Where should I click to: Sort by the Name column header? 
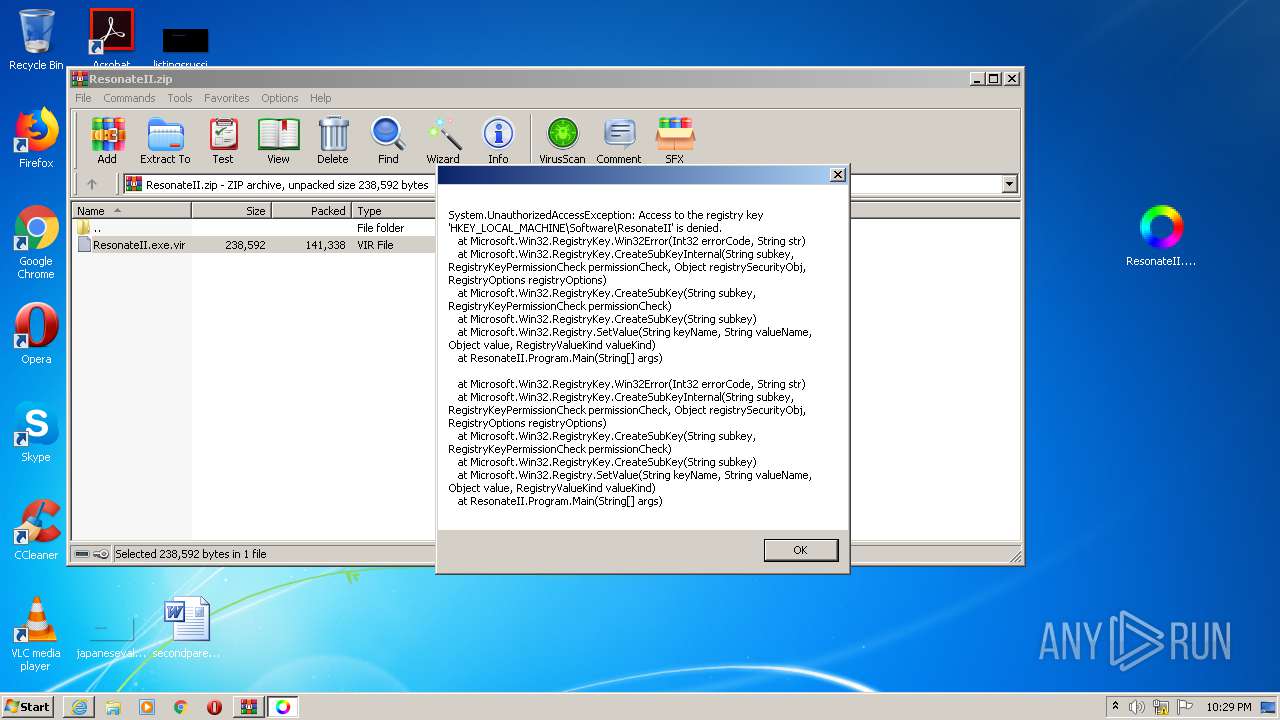click(x=132, y=211)
